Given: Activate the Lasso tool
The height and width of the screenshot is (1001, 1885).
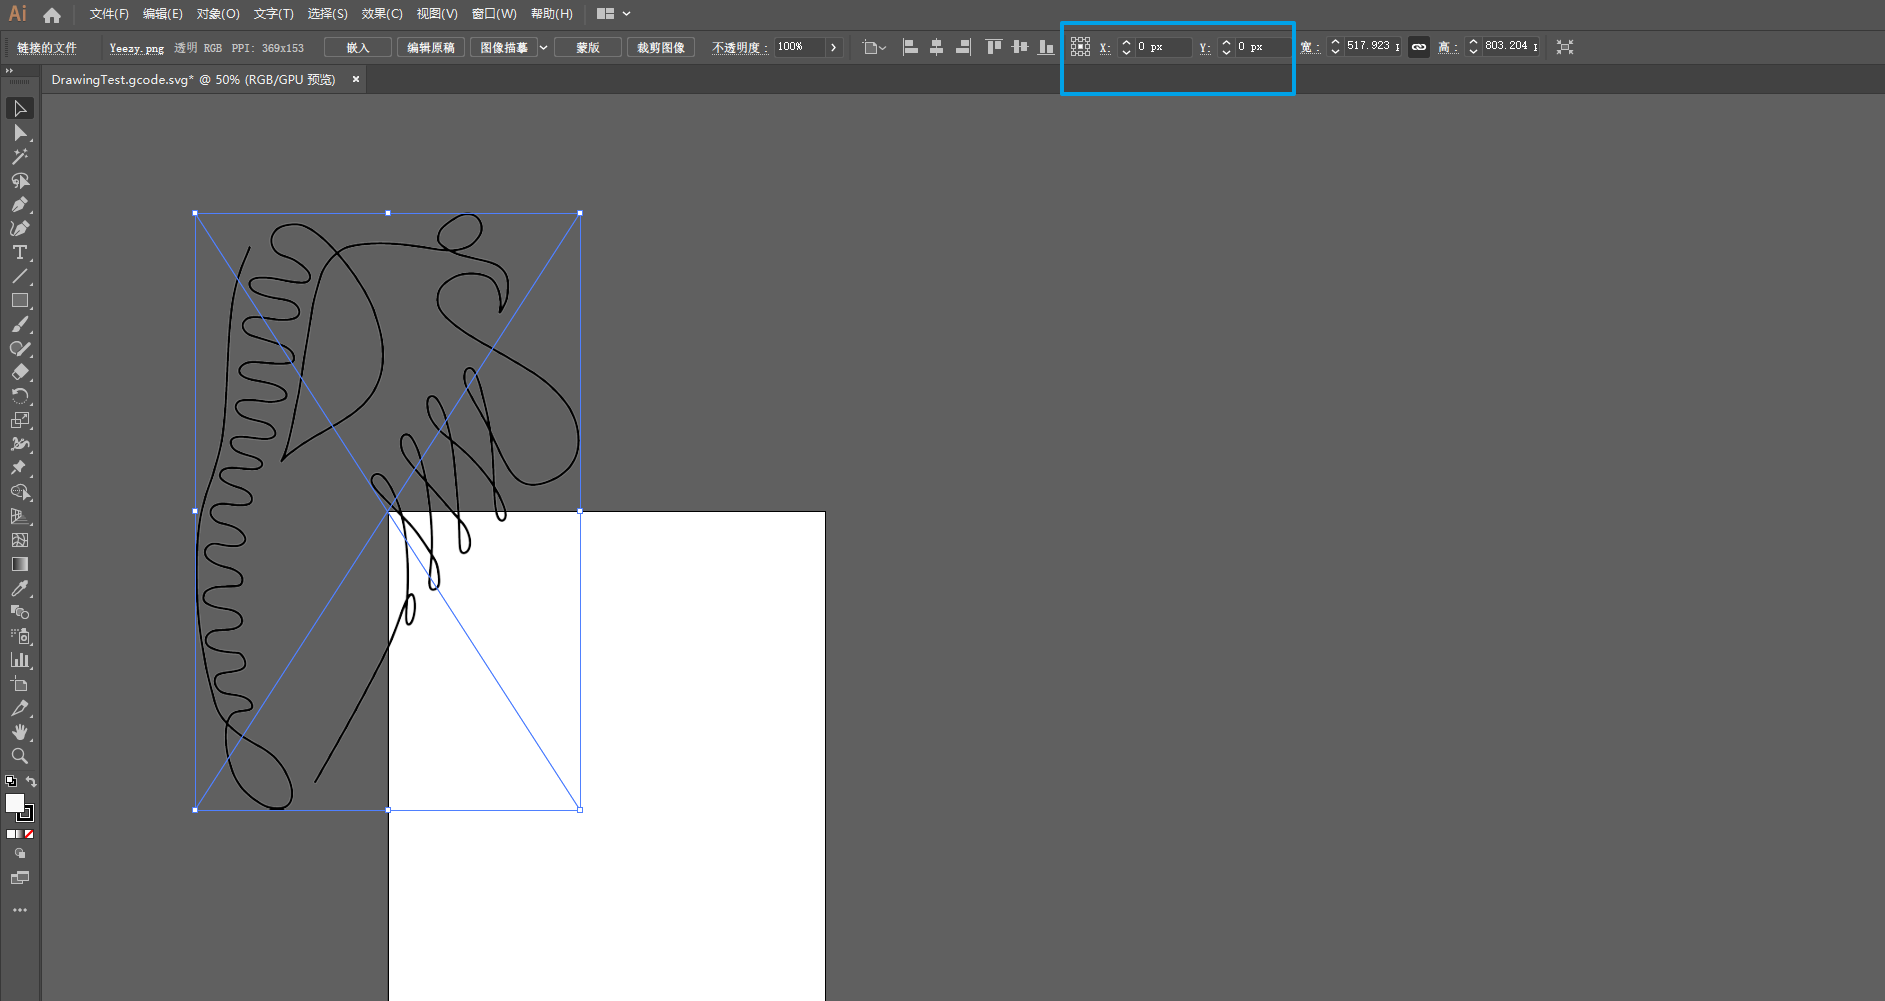Looking at the screenshot, I should coord(20,180).
